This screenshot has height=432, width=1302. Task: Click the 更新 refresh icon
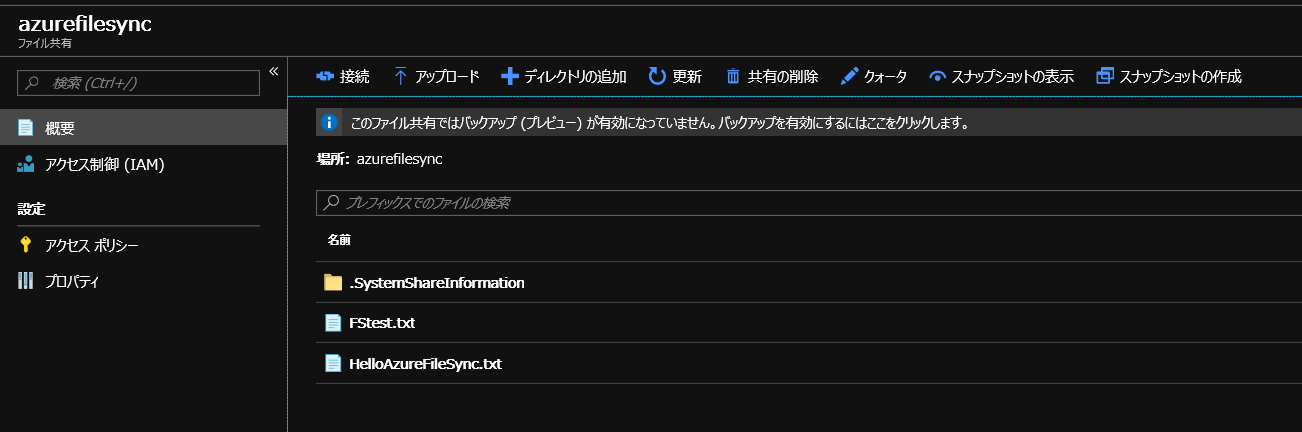657,76
